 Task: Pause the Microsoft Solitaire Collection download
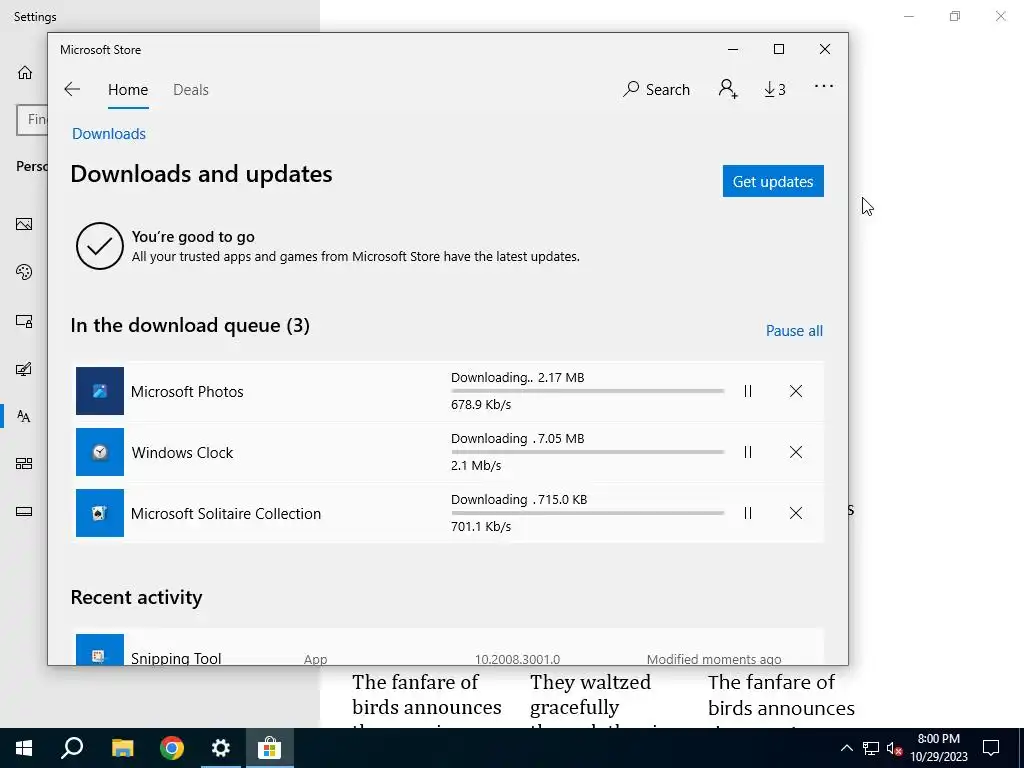(748, 513)
